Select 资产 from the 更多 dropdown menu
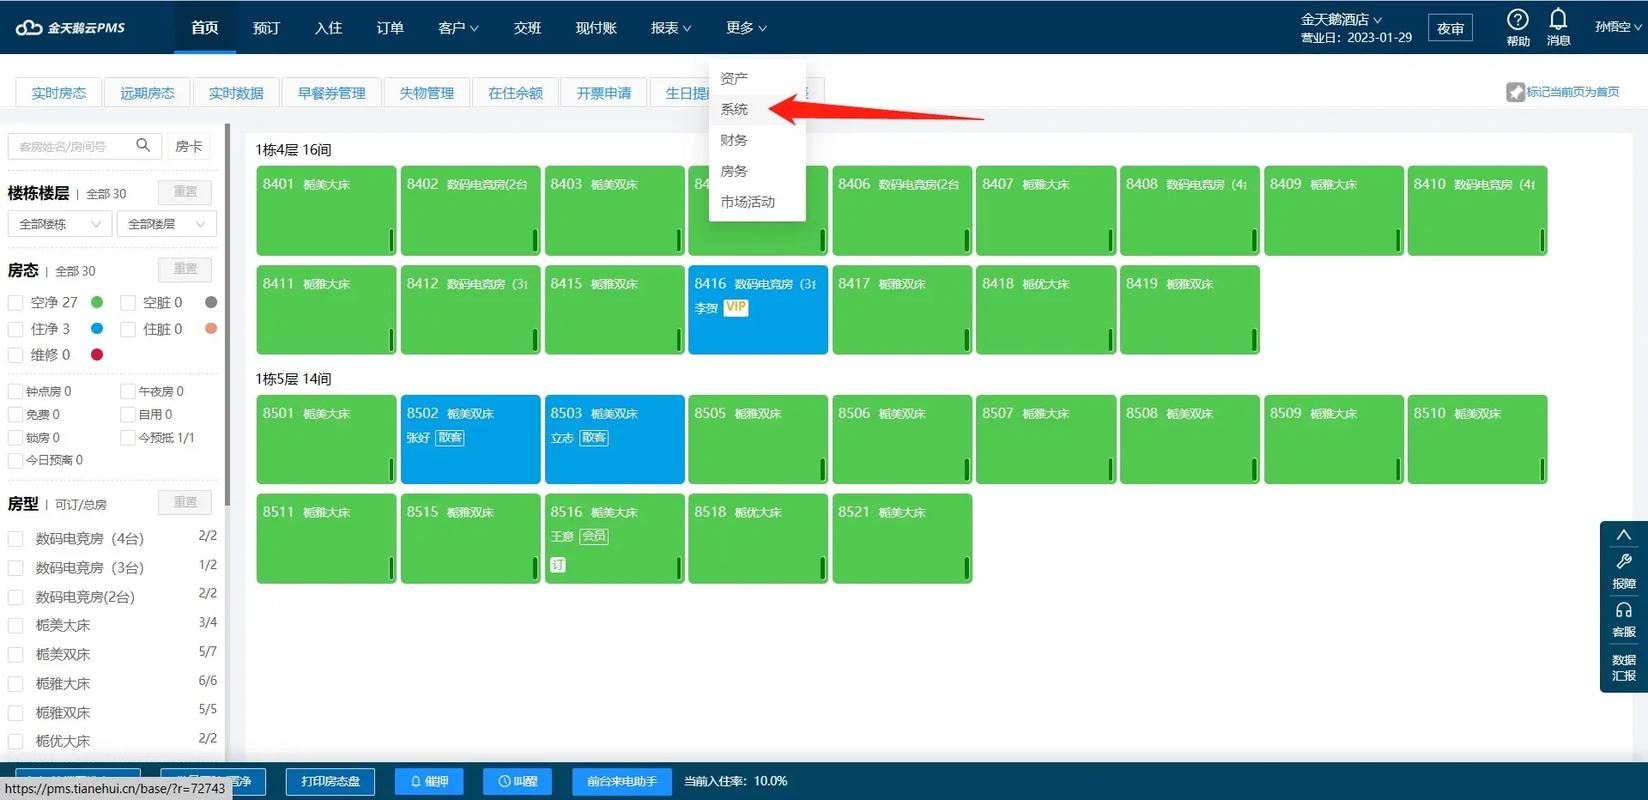Screen dimensions: 1648x800 coord(757,78)
